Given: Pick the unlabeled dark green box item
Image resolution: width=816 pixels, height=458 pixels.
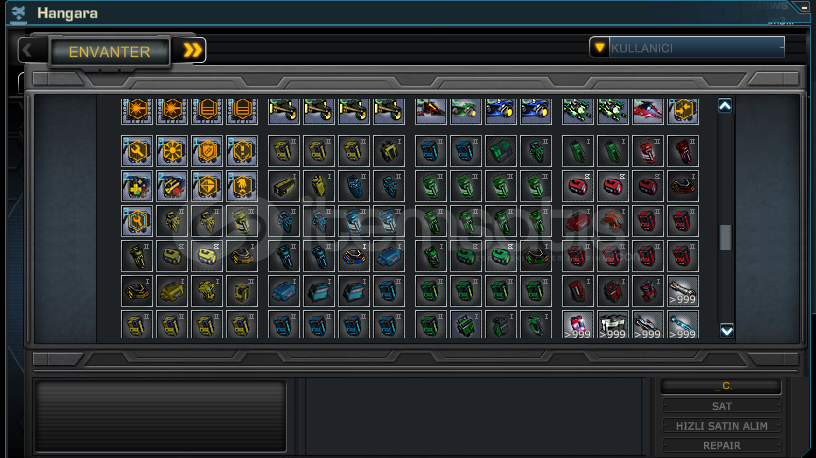Looking at the screenshot, I should pos(501,151).
